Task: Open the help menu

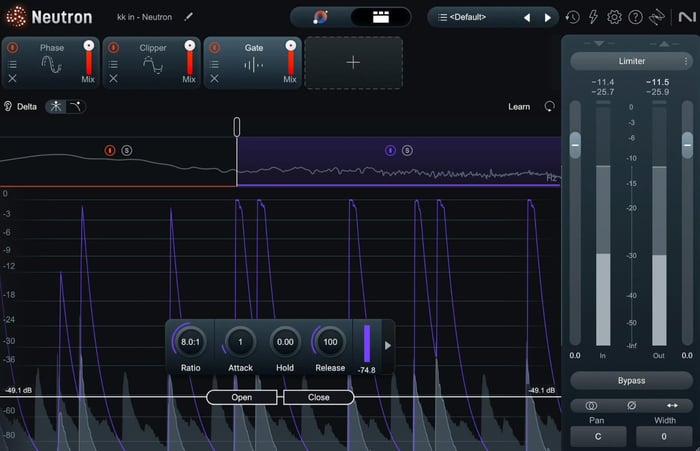Action: [635, 17]
